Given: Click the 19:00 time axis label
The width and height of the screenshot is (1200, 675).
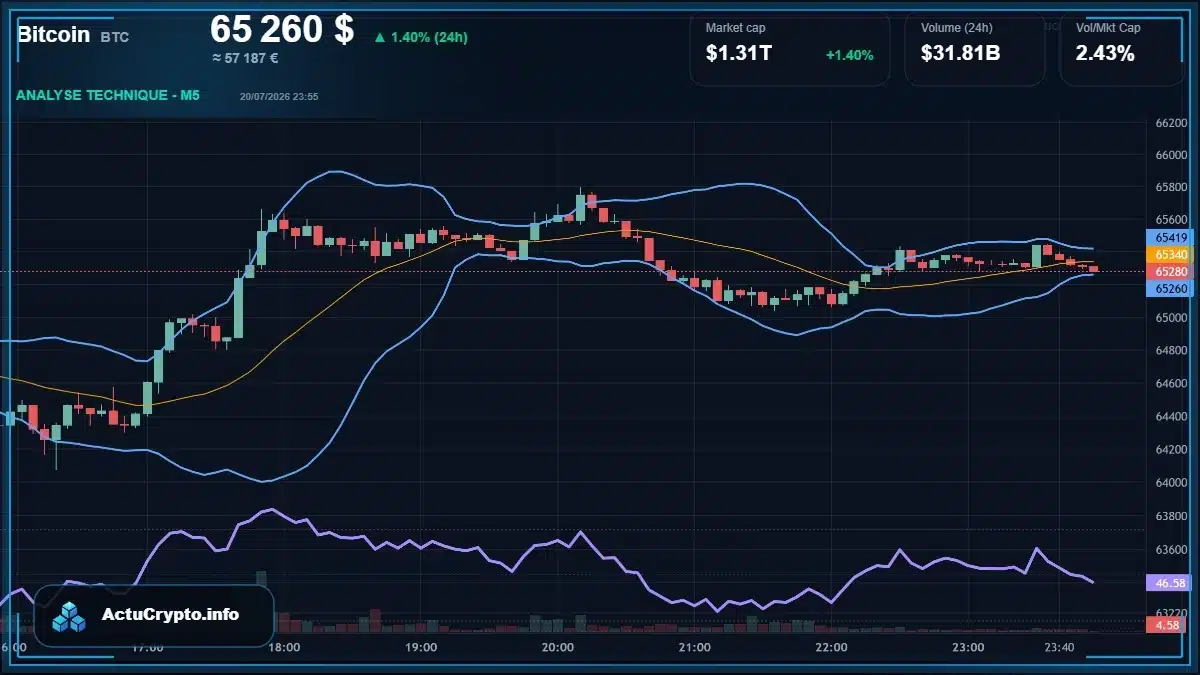Looking at the screenshot, I should click(421, 647).
